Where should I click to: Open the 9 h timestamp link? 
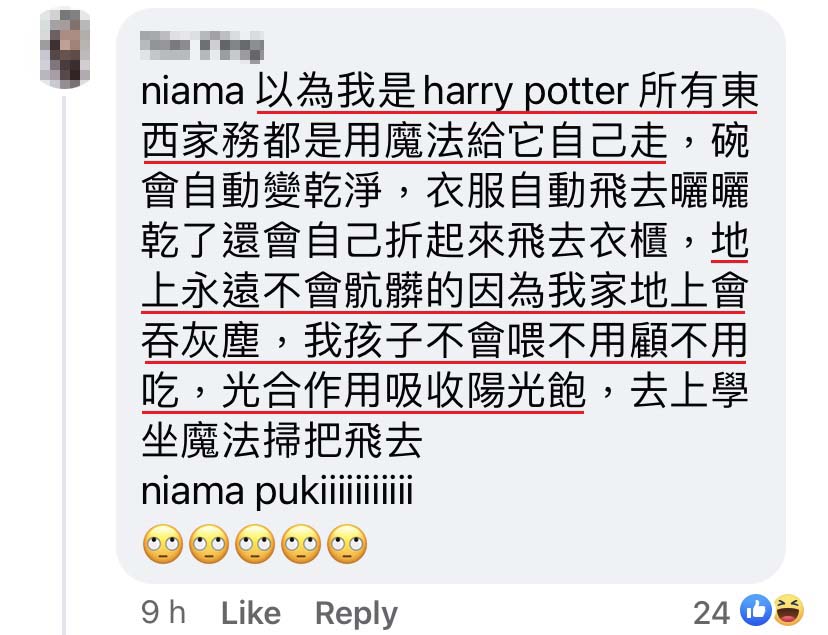163,613
